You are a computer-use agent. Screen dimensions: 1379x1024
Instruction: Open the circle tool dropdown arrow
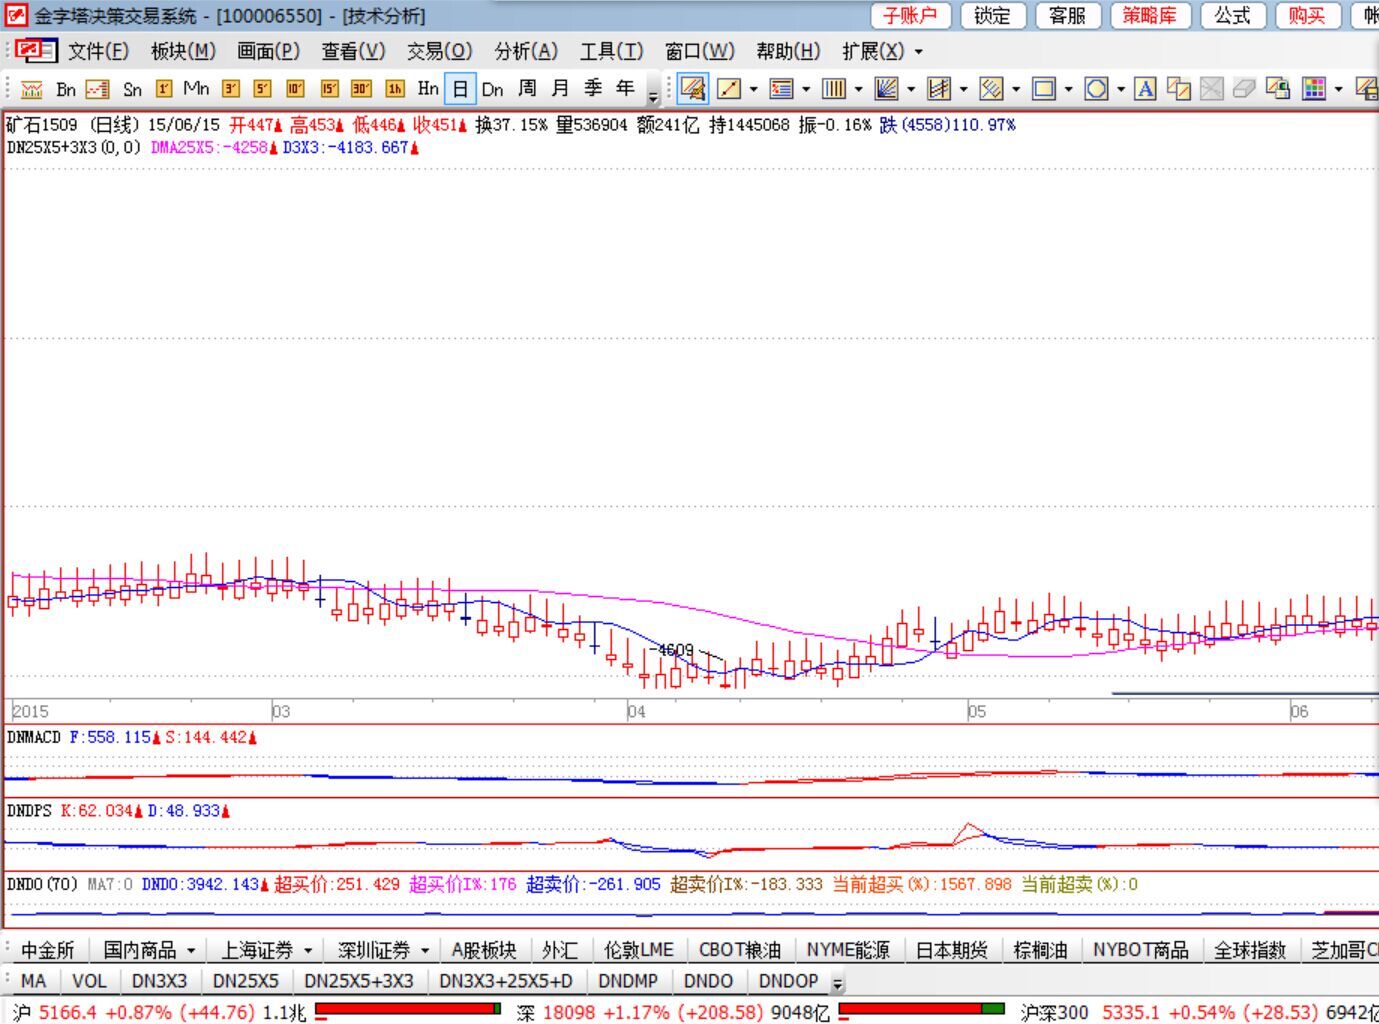pyautogui.click(x=1120, y=89)
